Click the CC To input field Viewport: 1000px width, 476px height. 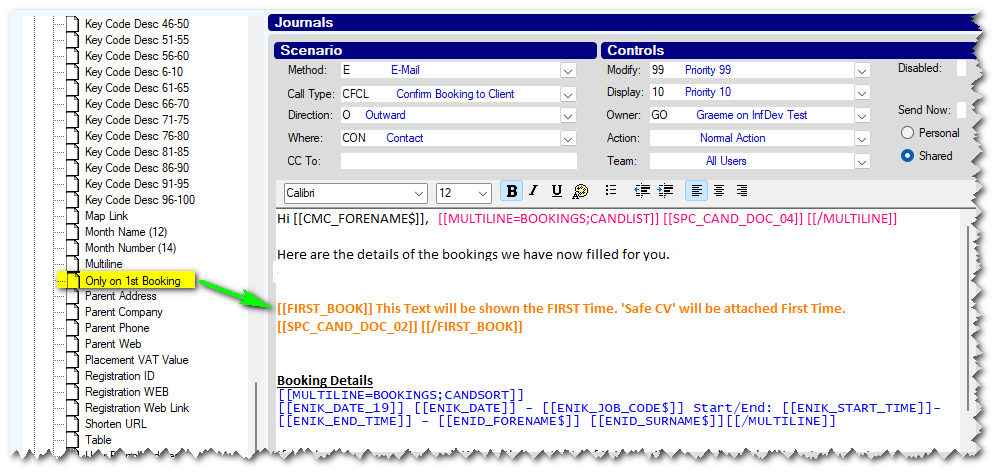[x=458, y=161]
